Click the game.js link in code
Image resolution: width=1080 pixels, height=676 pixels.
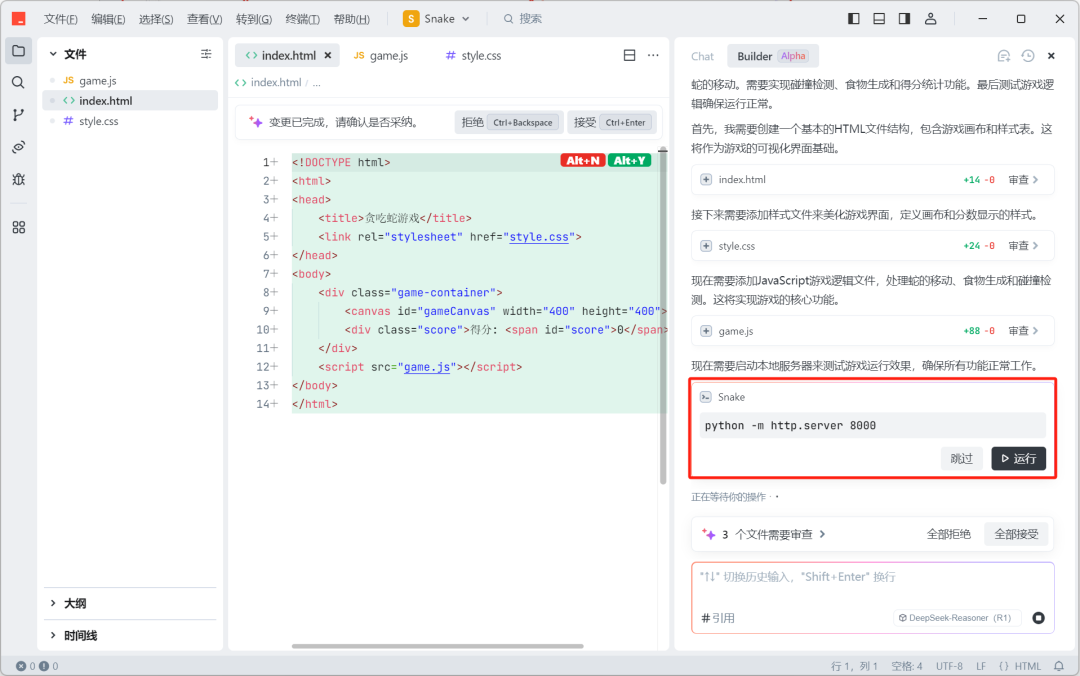click(426, 367)
